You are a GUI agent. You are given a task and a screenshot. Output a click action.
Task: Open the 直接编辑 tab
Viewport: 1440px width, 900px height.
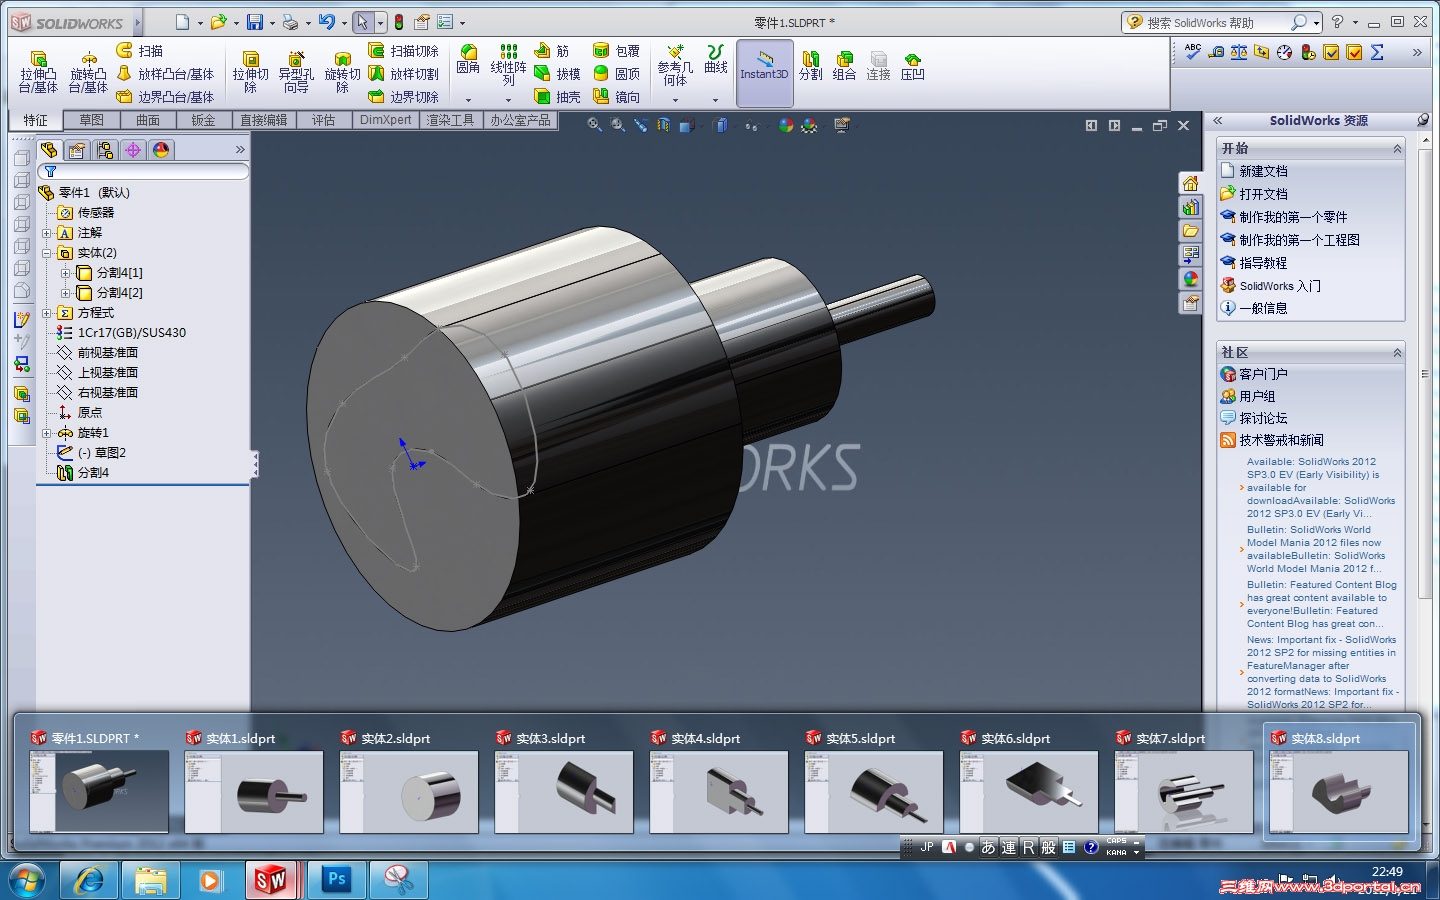tap(264, 120)
